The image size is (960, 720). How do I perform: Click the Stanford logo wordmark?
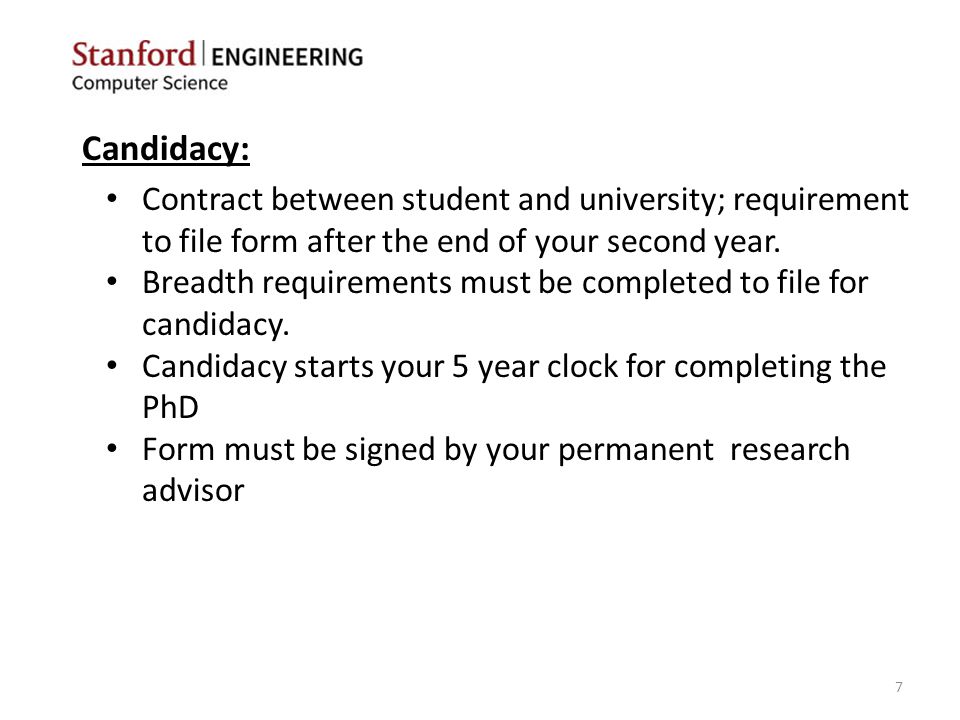coord(133,54)
